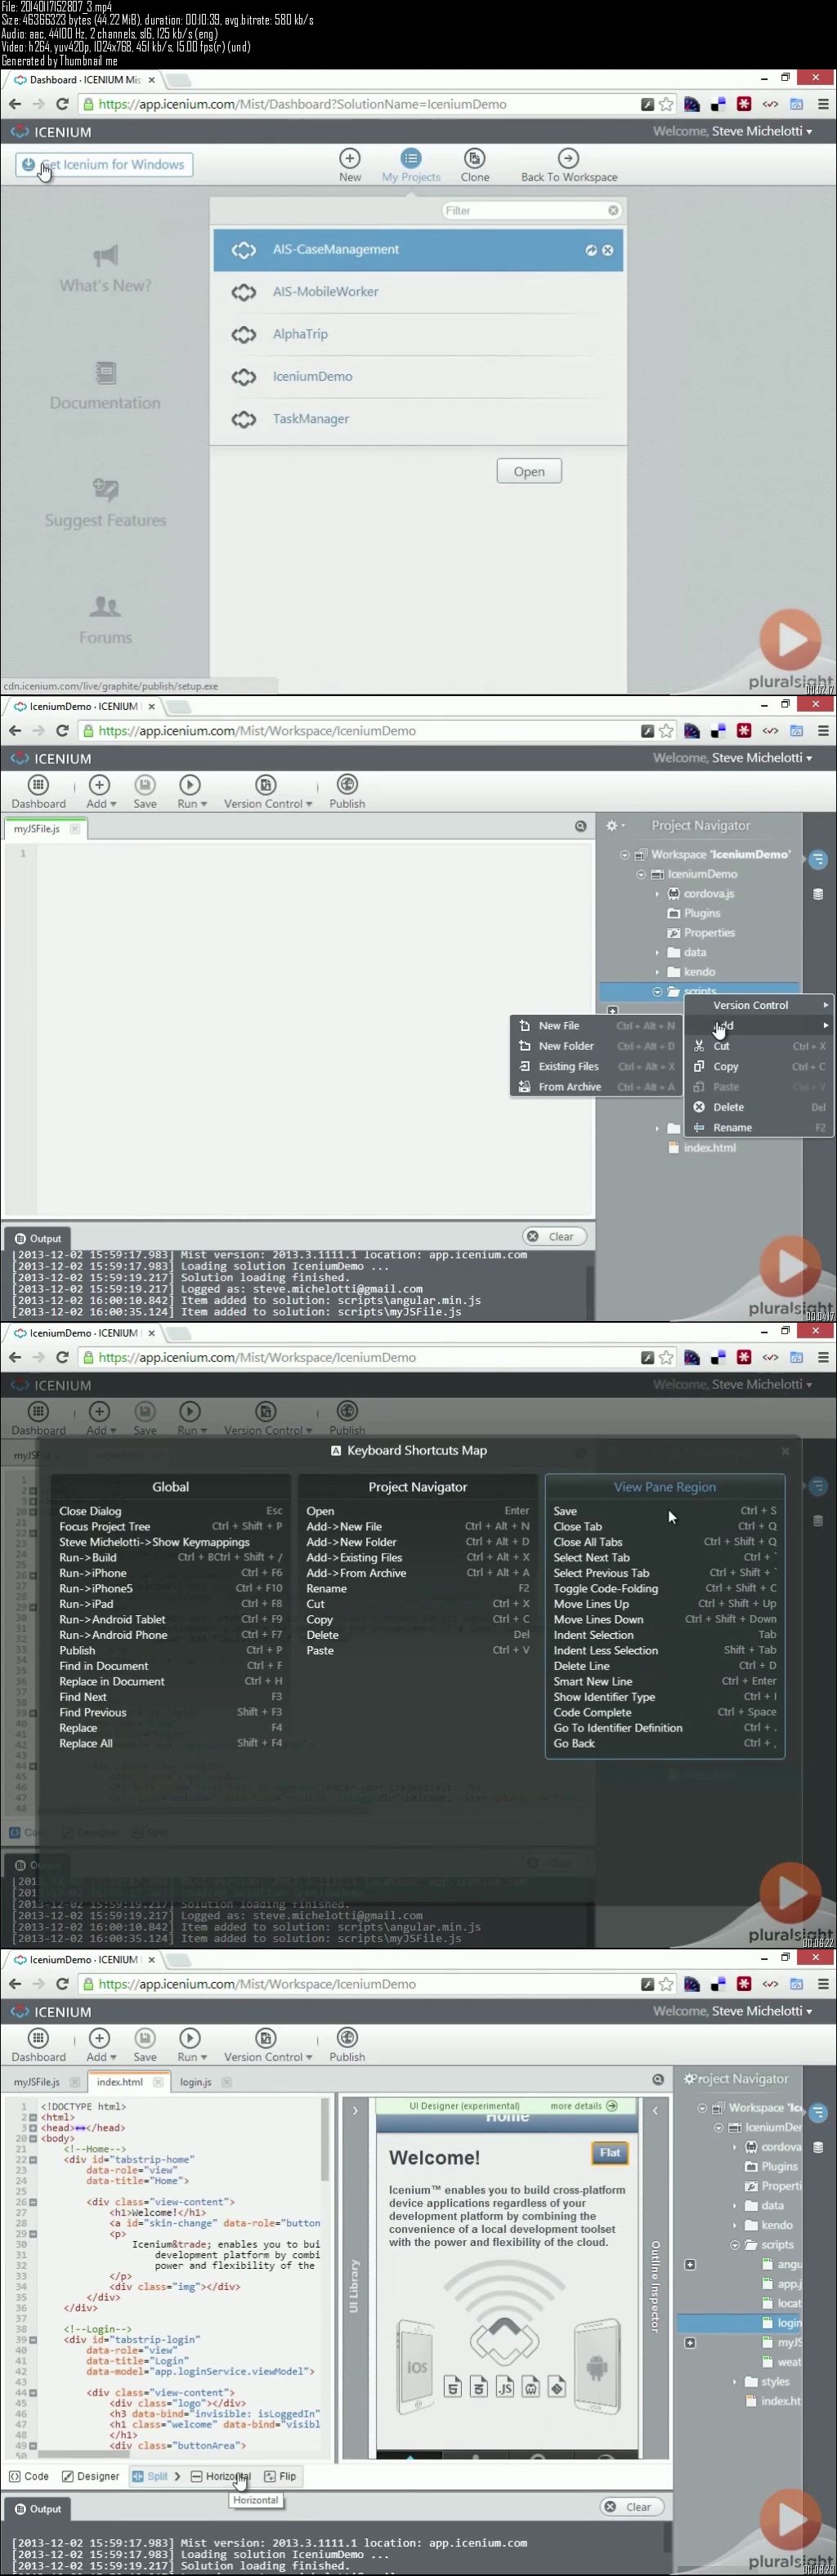
Task: Open the Welcome, Steve Michelotti menu on the Dashboard
Action: tap(732, 131)
